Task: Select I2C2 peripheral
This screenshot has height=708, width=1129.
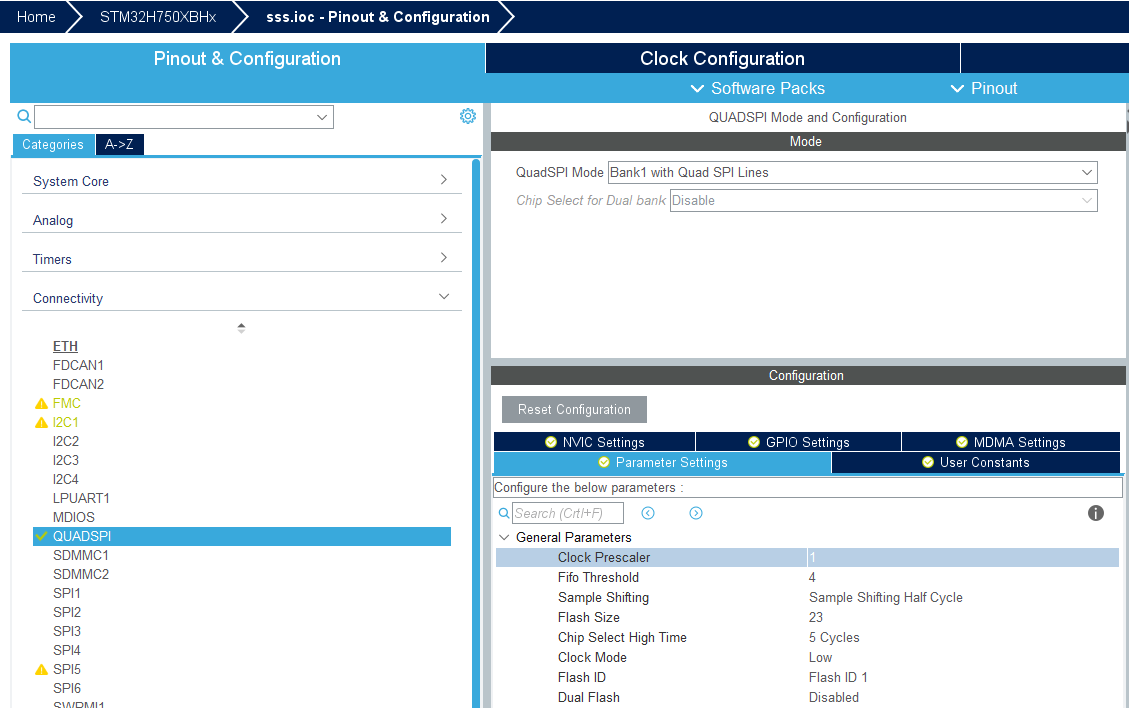Action: (x=66, y=441)
